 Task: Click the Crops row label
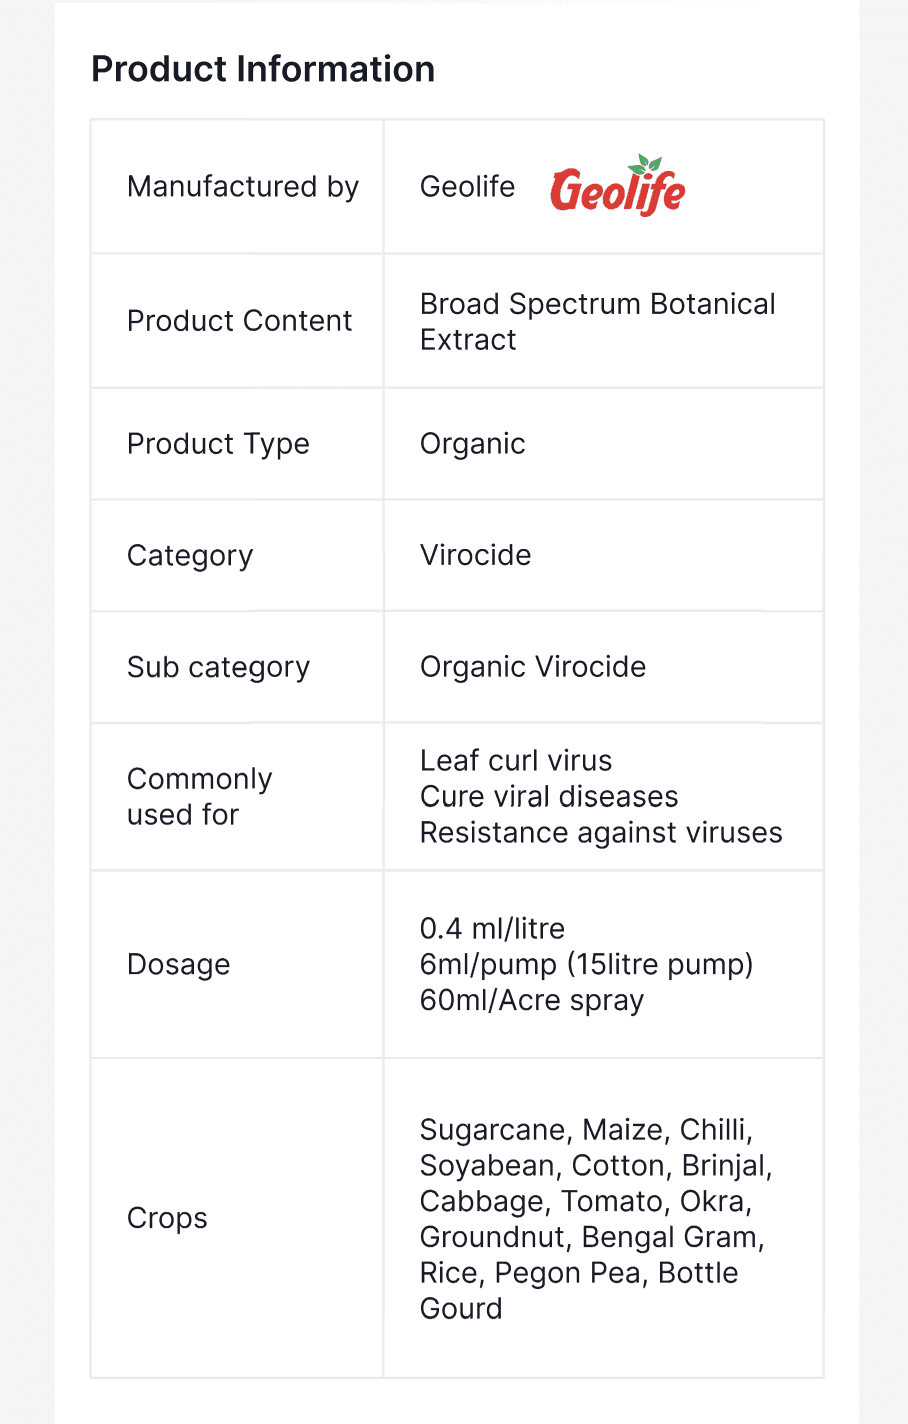[167, 1218]
